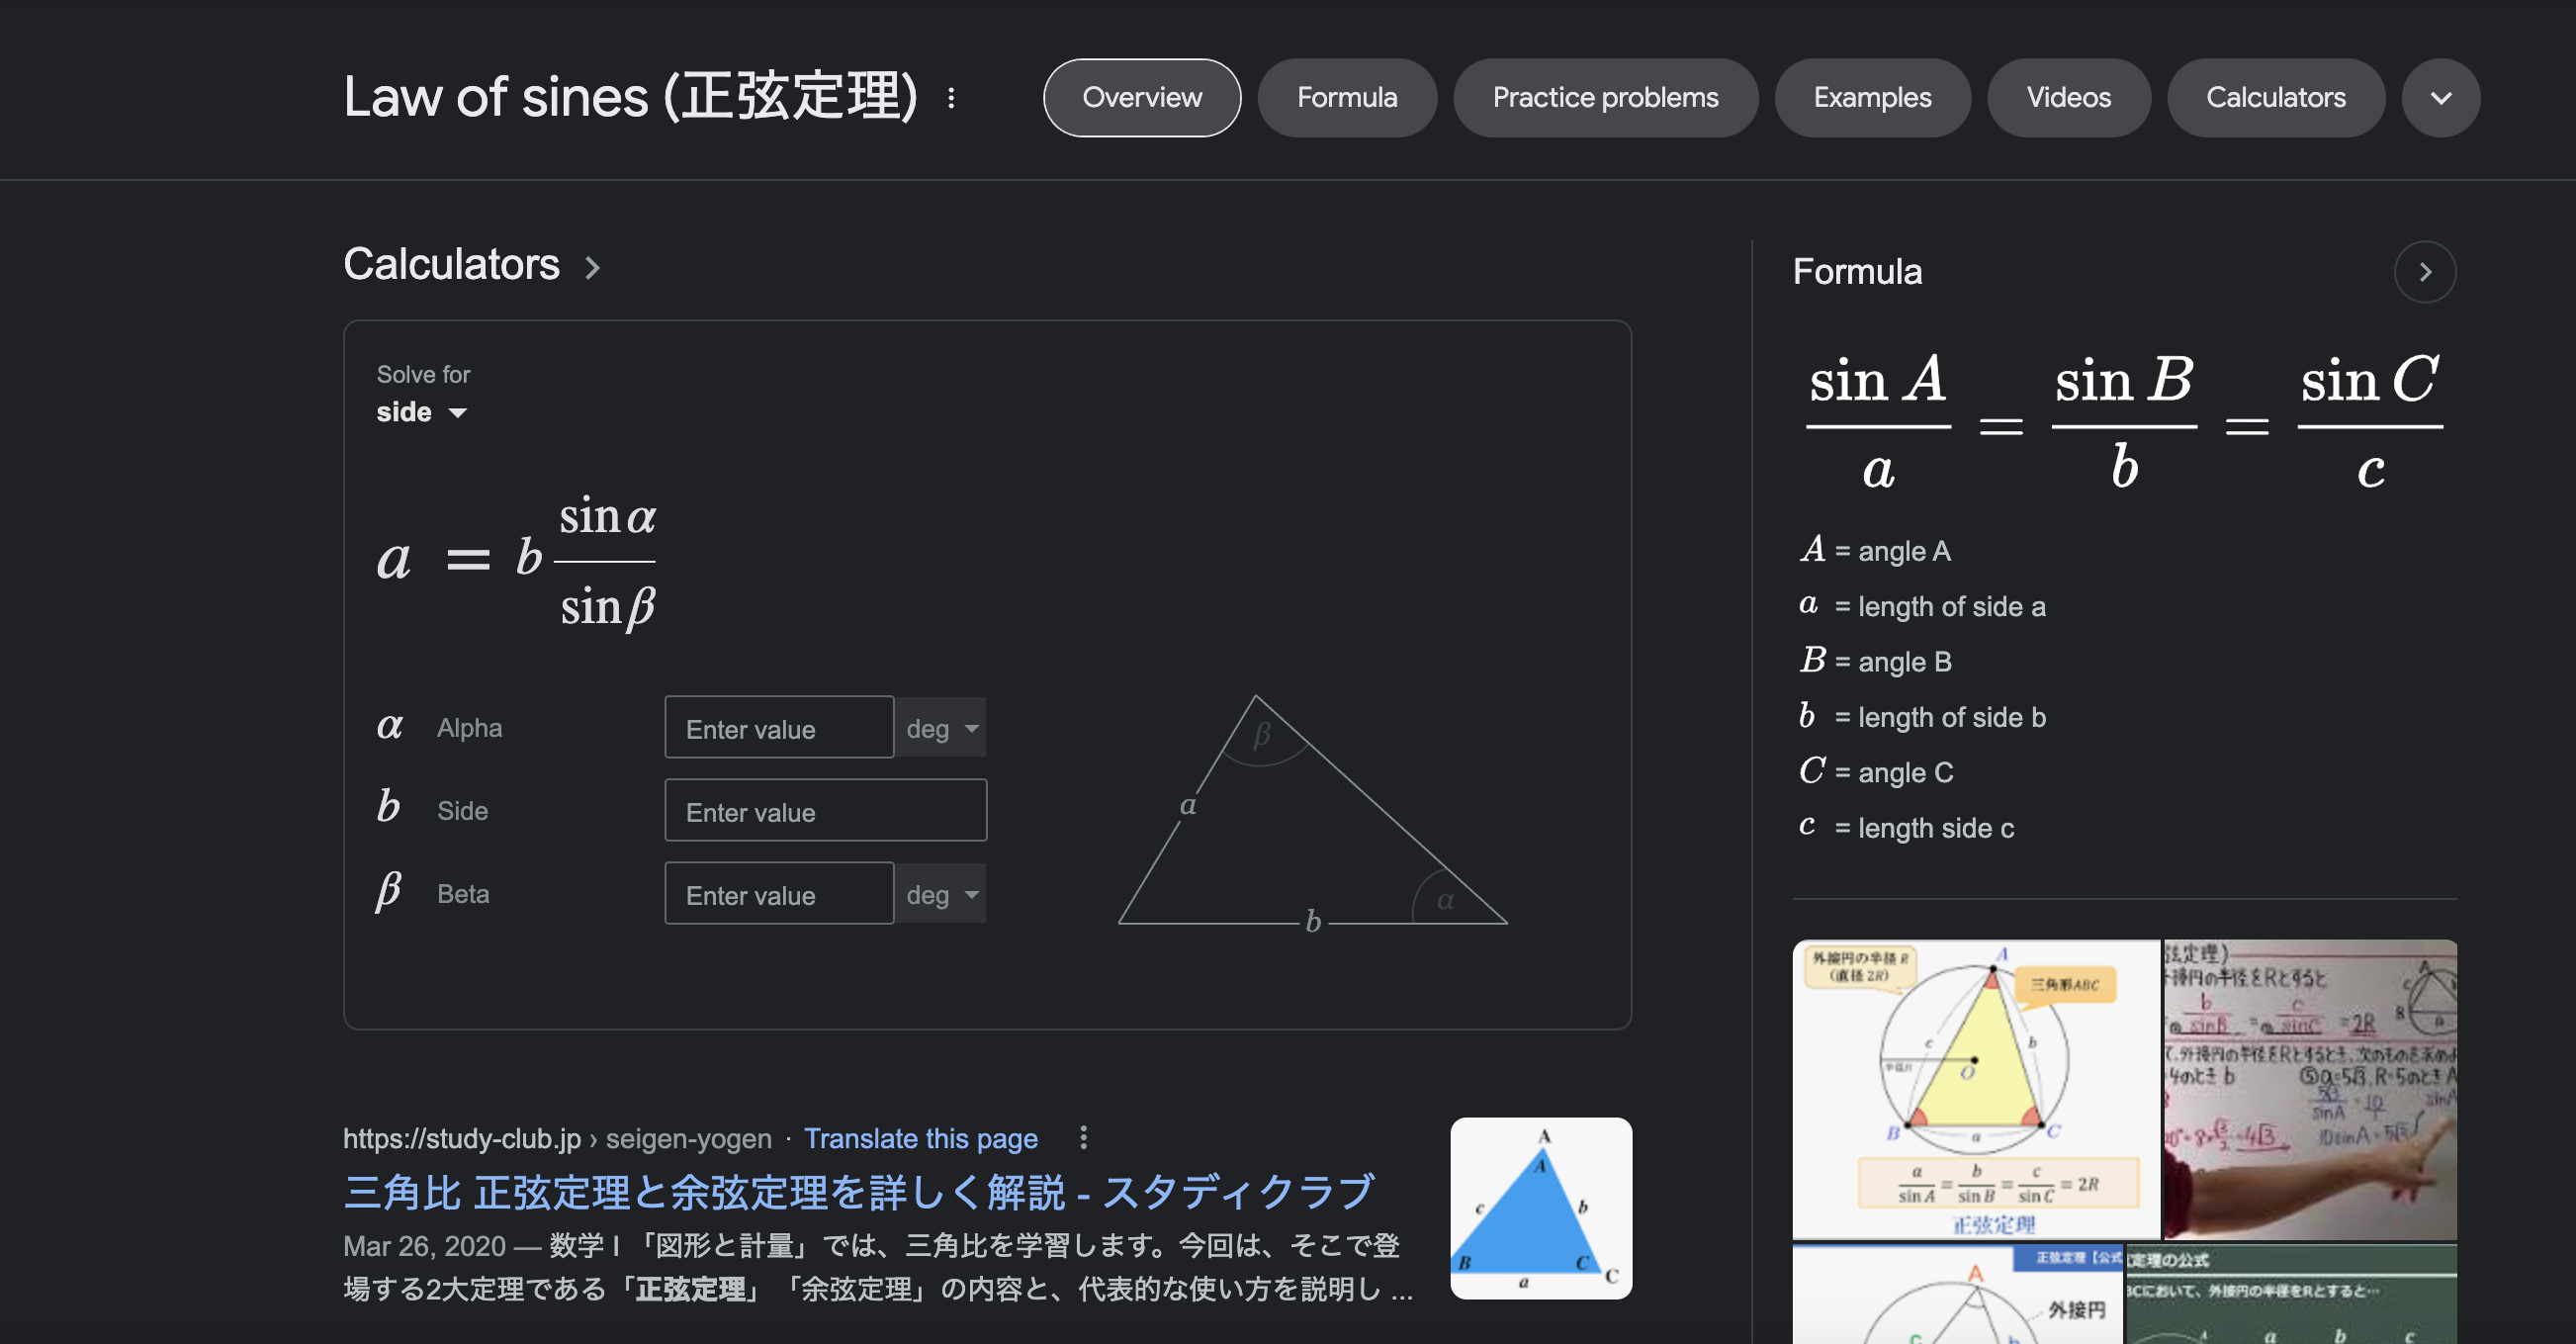Open the 三角比 正弦定理と余弦定理 result title
This screenshot has width=2576, height=1344.
[x=859, y=1192]
